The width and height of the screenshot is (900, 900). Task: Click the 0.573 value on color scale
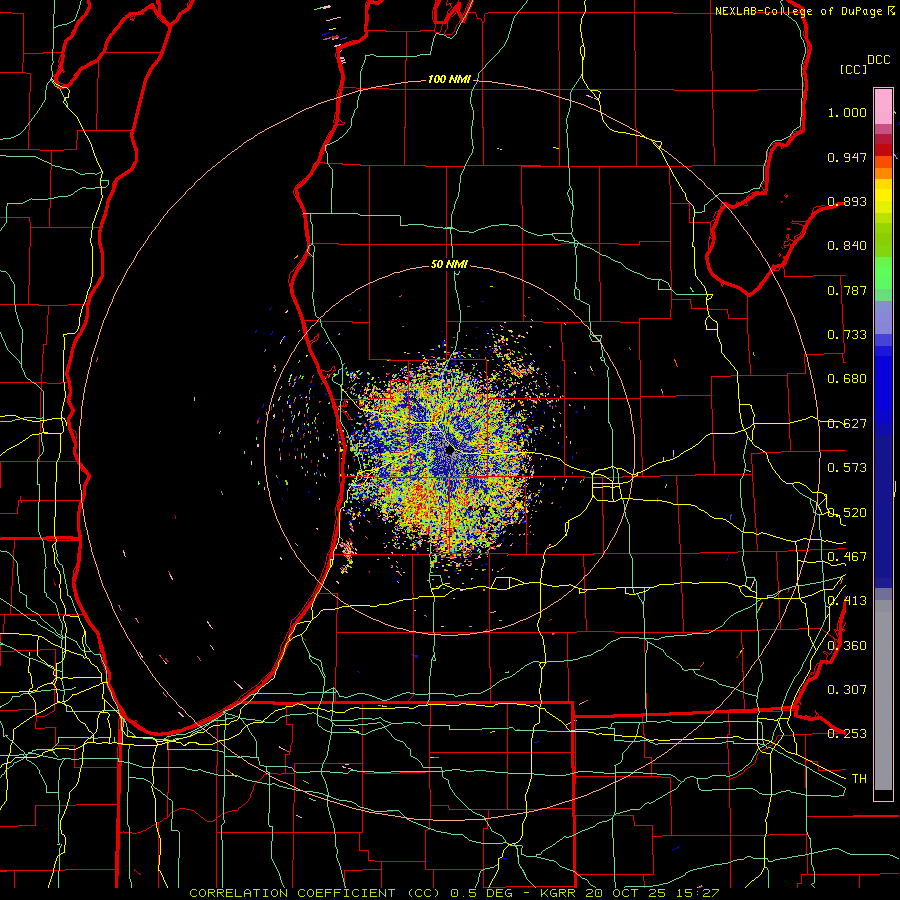(847, 468)
